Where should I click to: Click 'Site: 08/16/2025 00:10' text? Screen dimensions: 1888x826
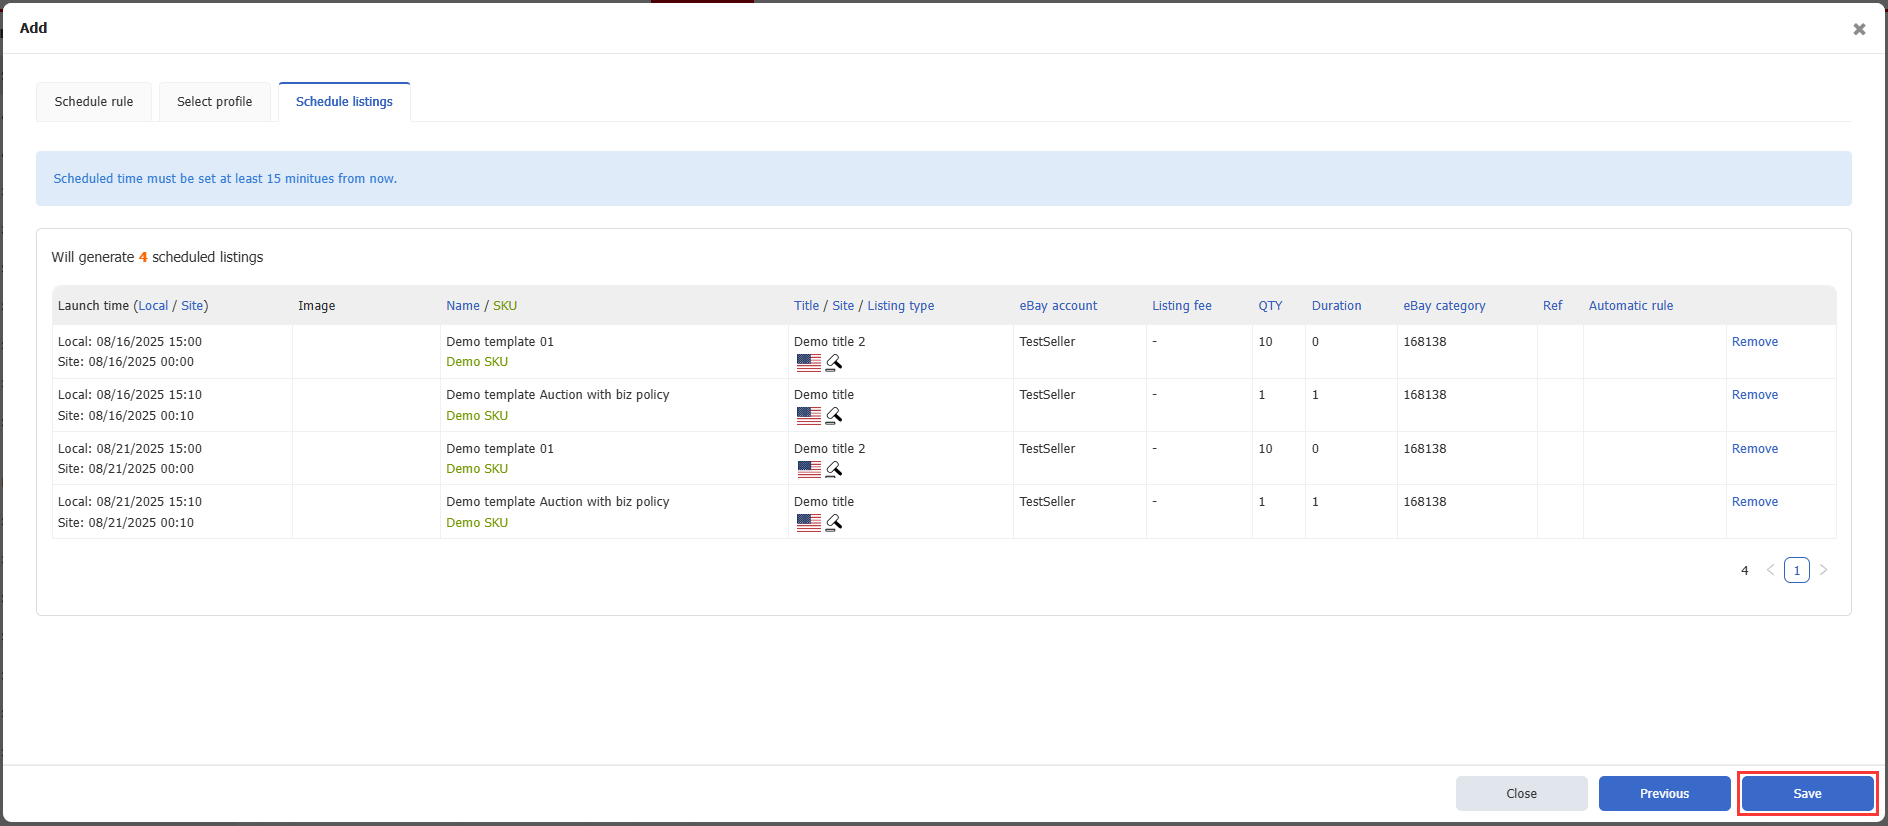coord(126,416)
